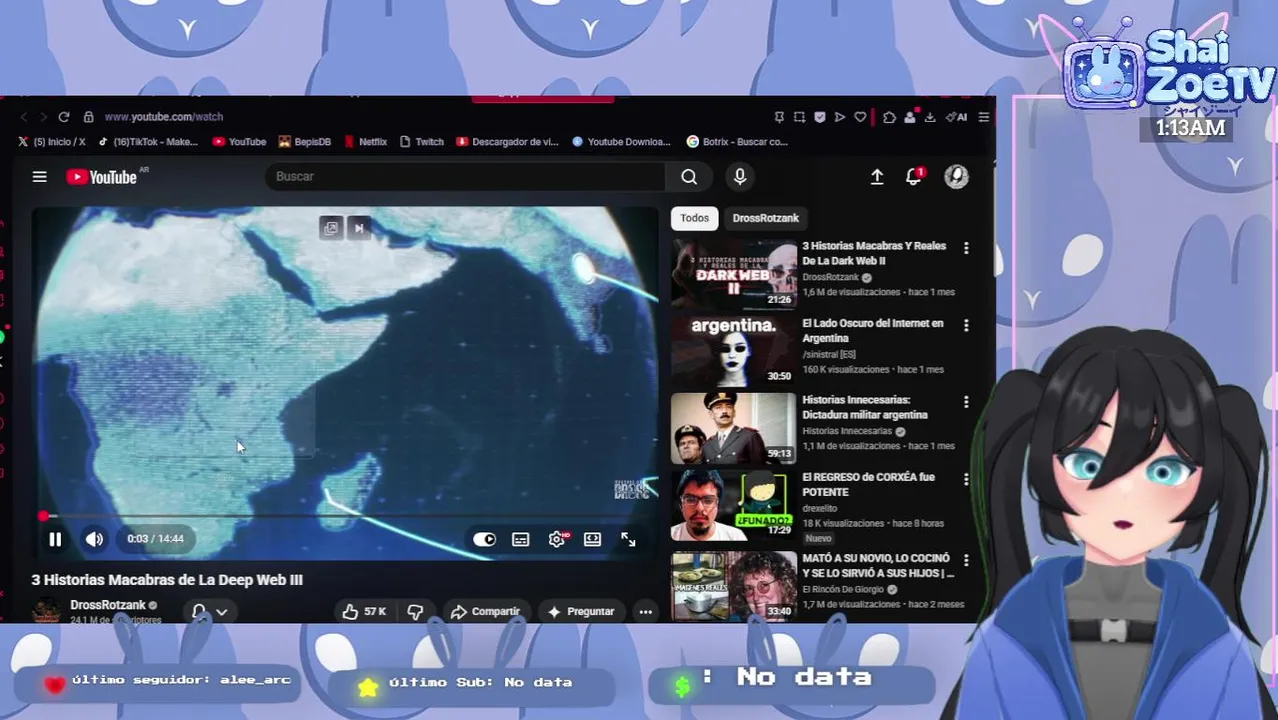
Task: Pause the video playback
Action: point(55,539)
